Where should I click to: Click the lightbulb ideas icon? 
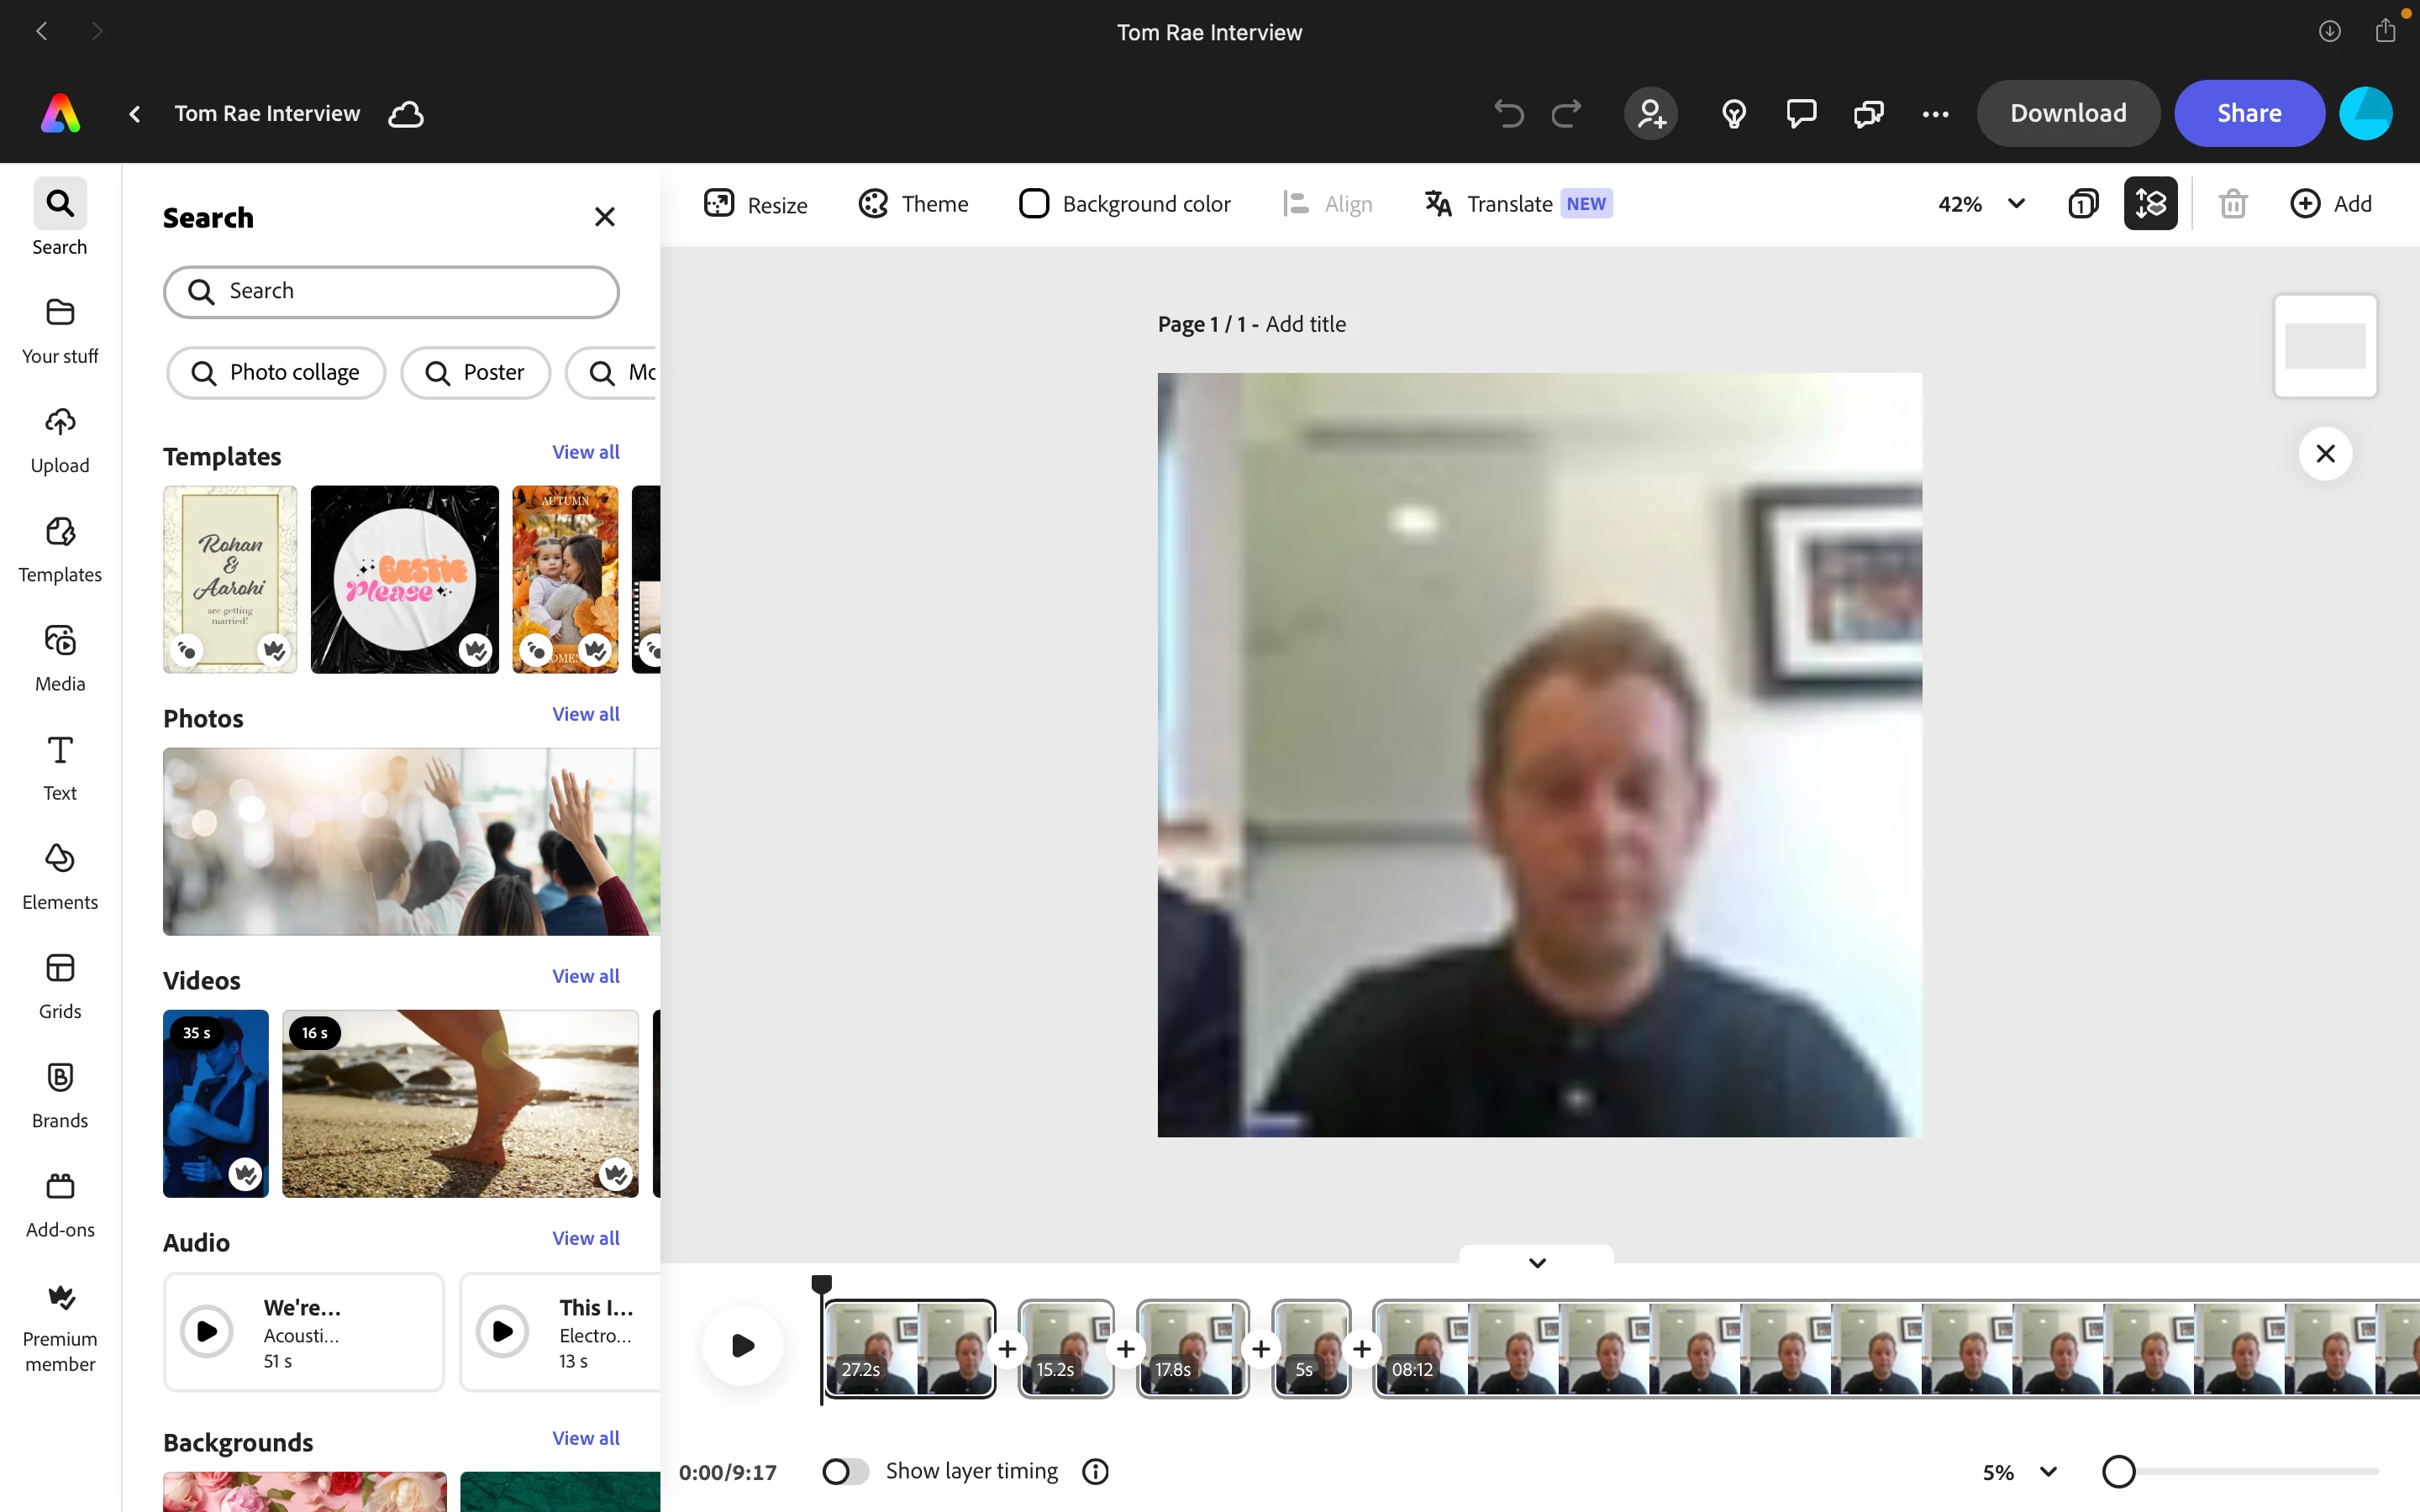(1734, 114)
